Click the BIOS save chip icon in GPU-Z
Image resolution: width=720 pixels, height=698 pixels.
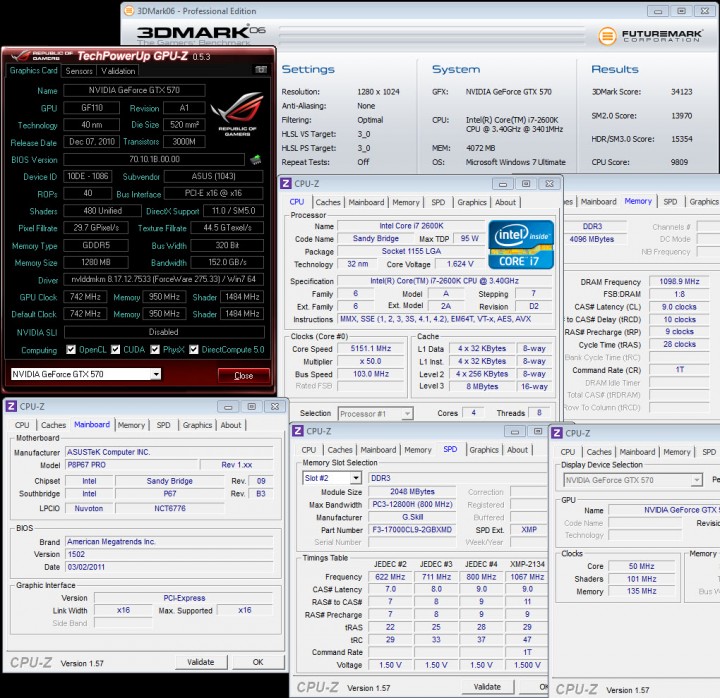[256, 160]
